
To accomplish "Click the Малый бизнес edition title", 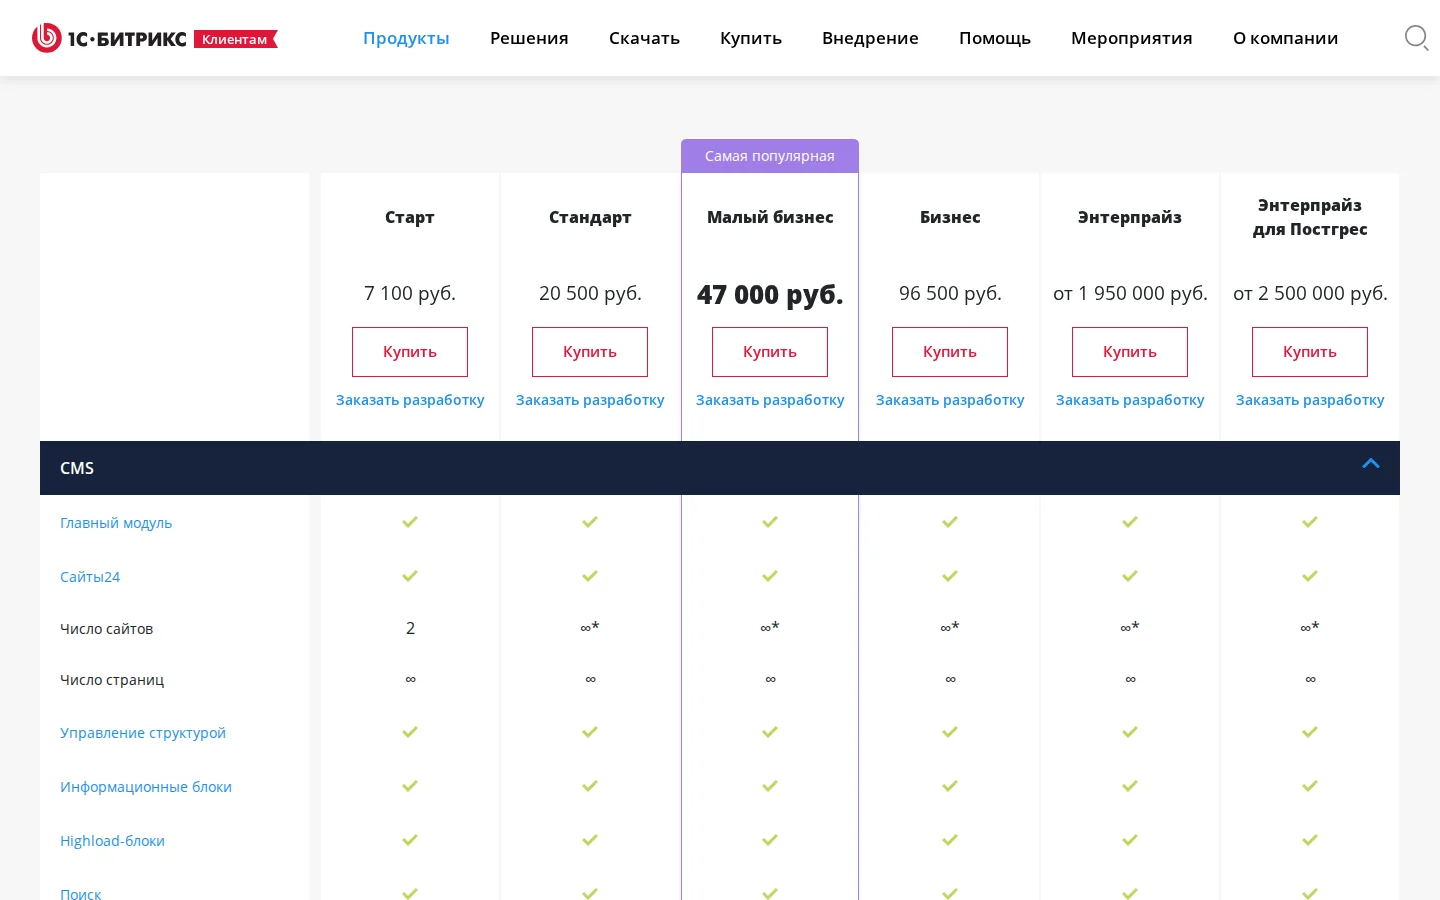I will coord(770,217).
